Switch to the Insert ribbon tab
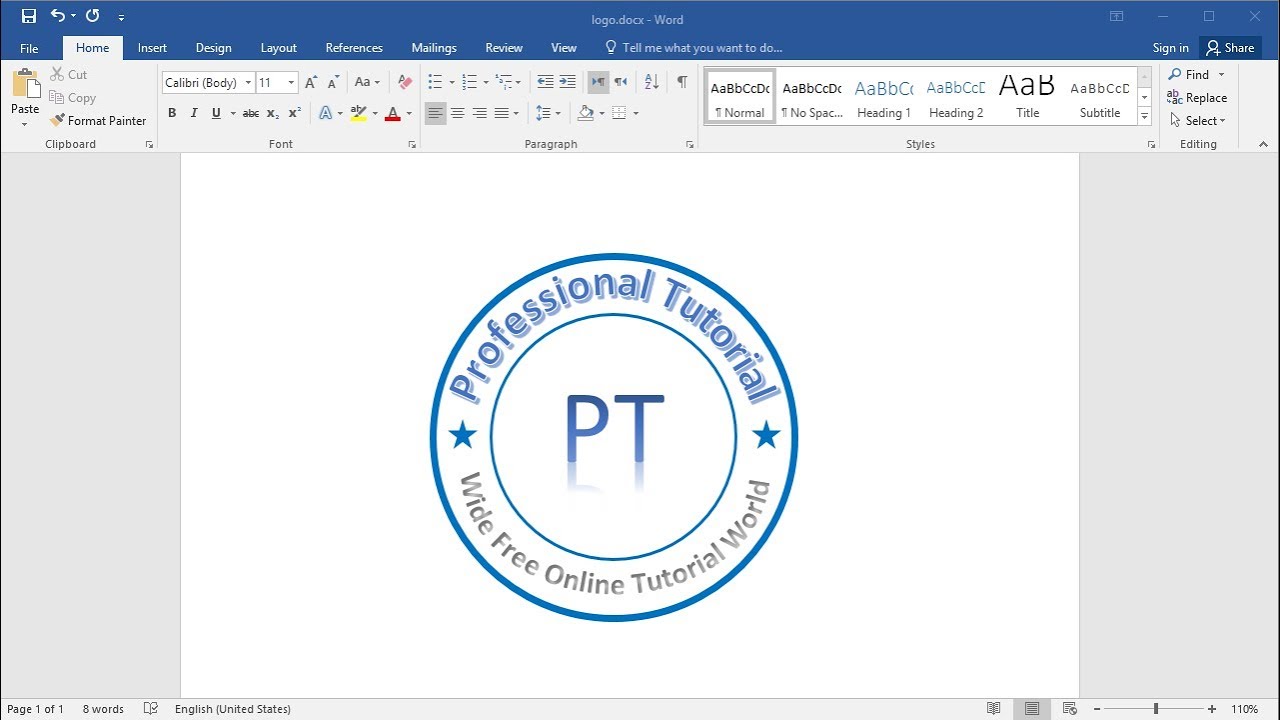The width and height of the screenshot is (1280, 720). tap(152, 47)
